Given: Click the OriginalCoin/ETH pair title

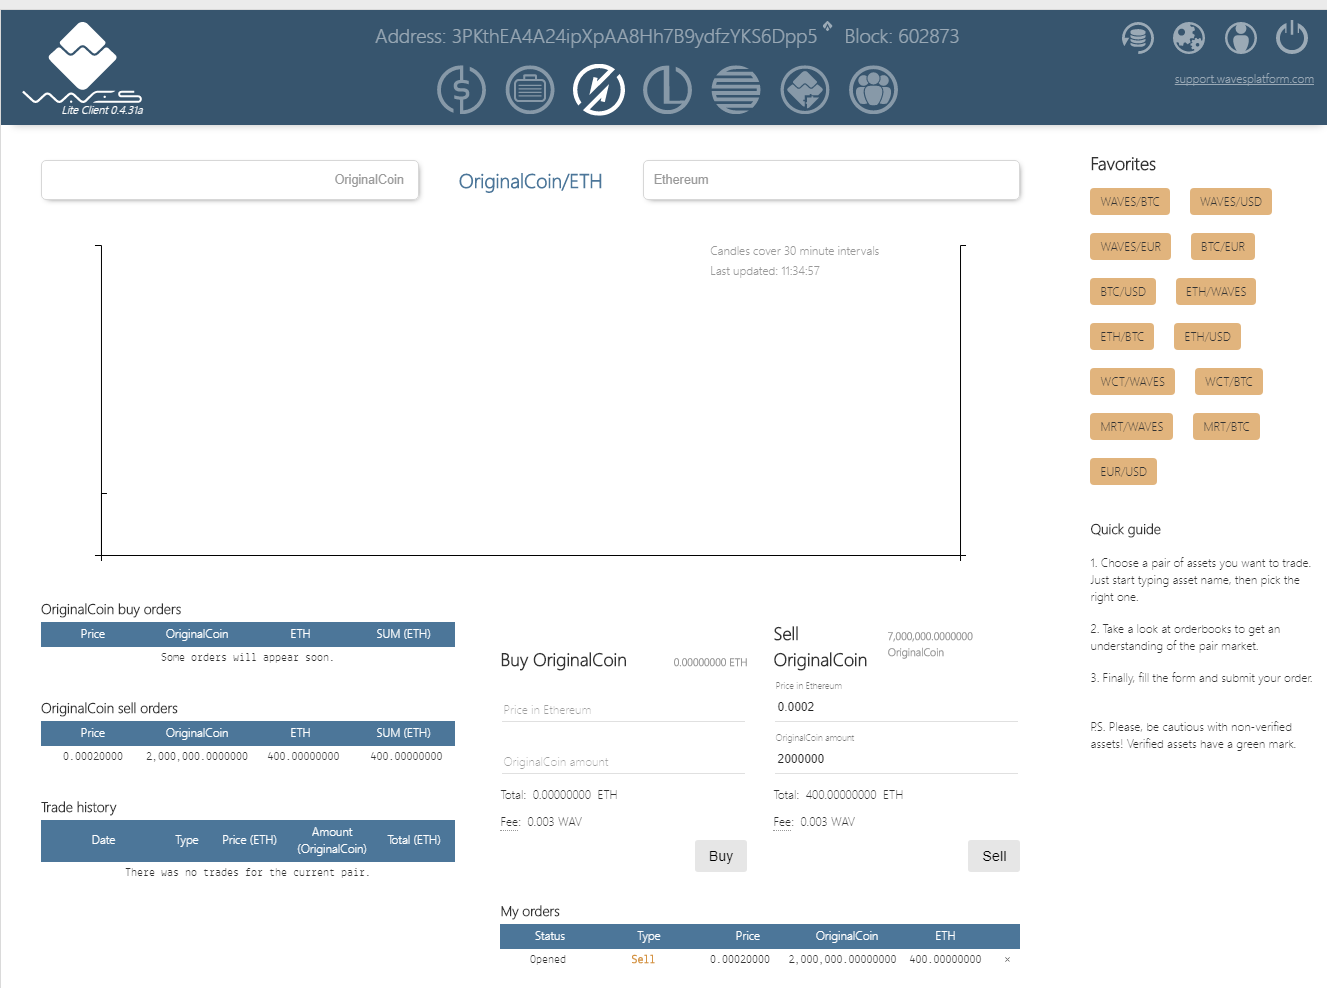Looking at the screenshot, I should (530, 182).
